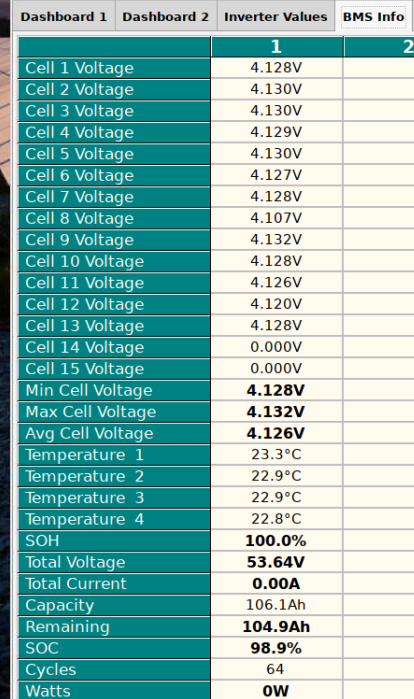The width and height of the screenshot is (414, 699).
Task: Click the Capacity value 106.1Ah
Action: point(276,605)
